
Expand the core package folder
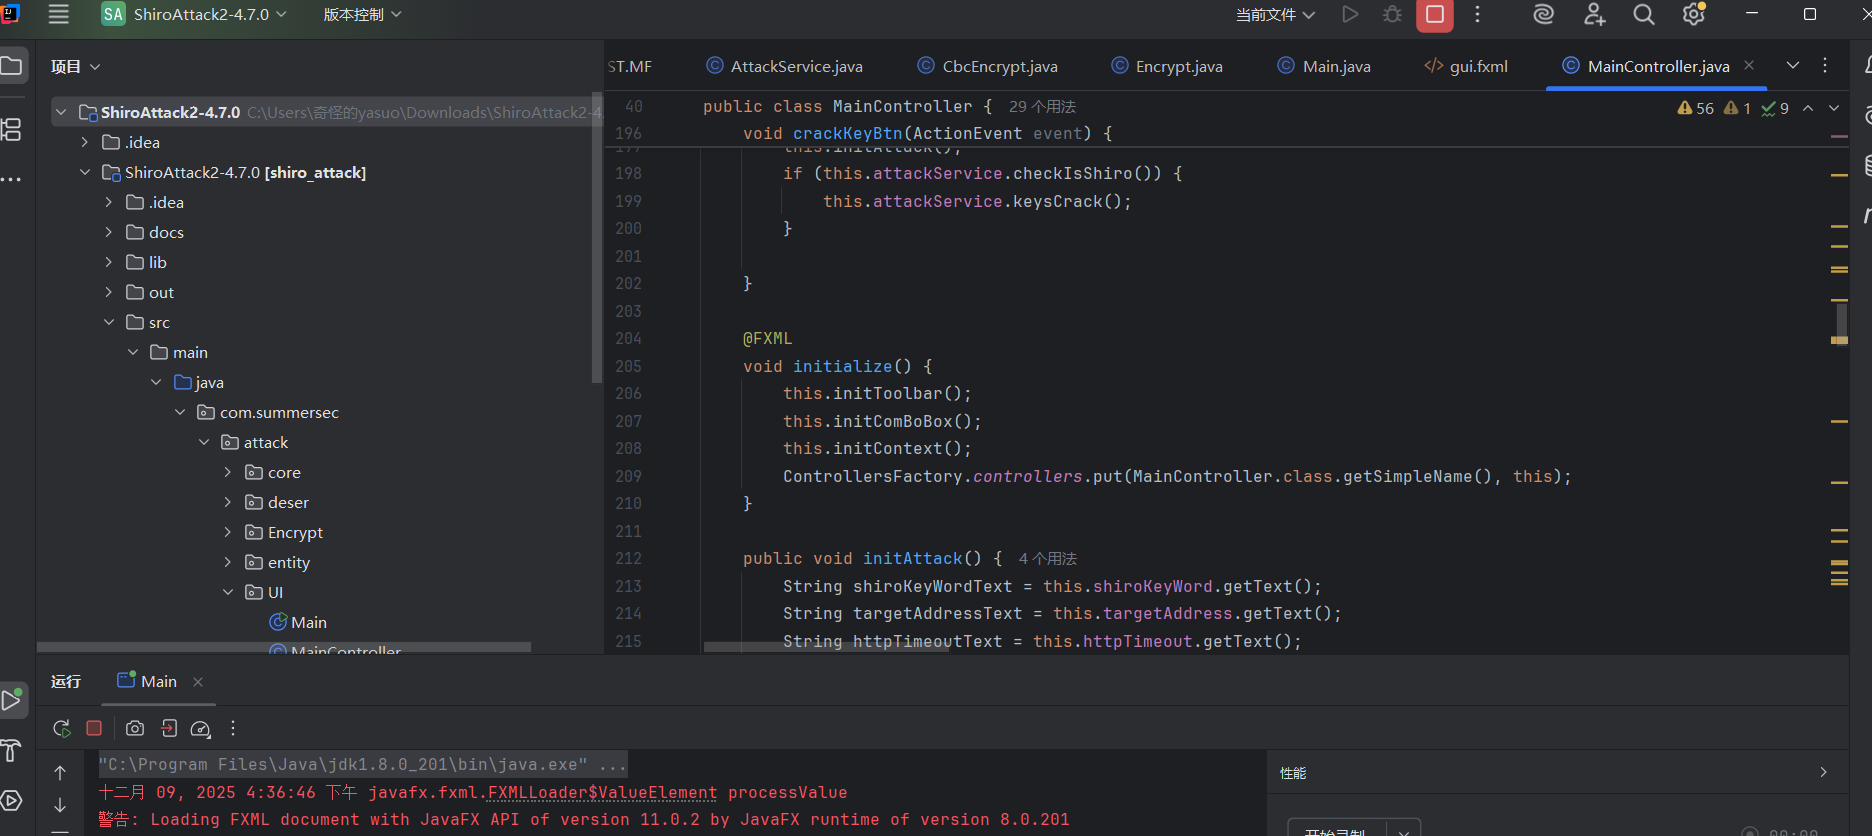[x=228, y=472]
